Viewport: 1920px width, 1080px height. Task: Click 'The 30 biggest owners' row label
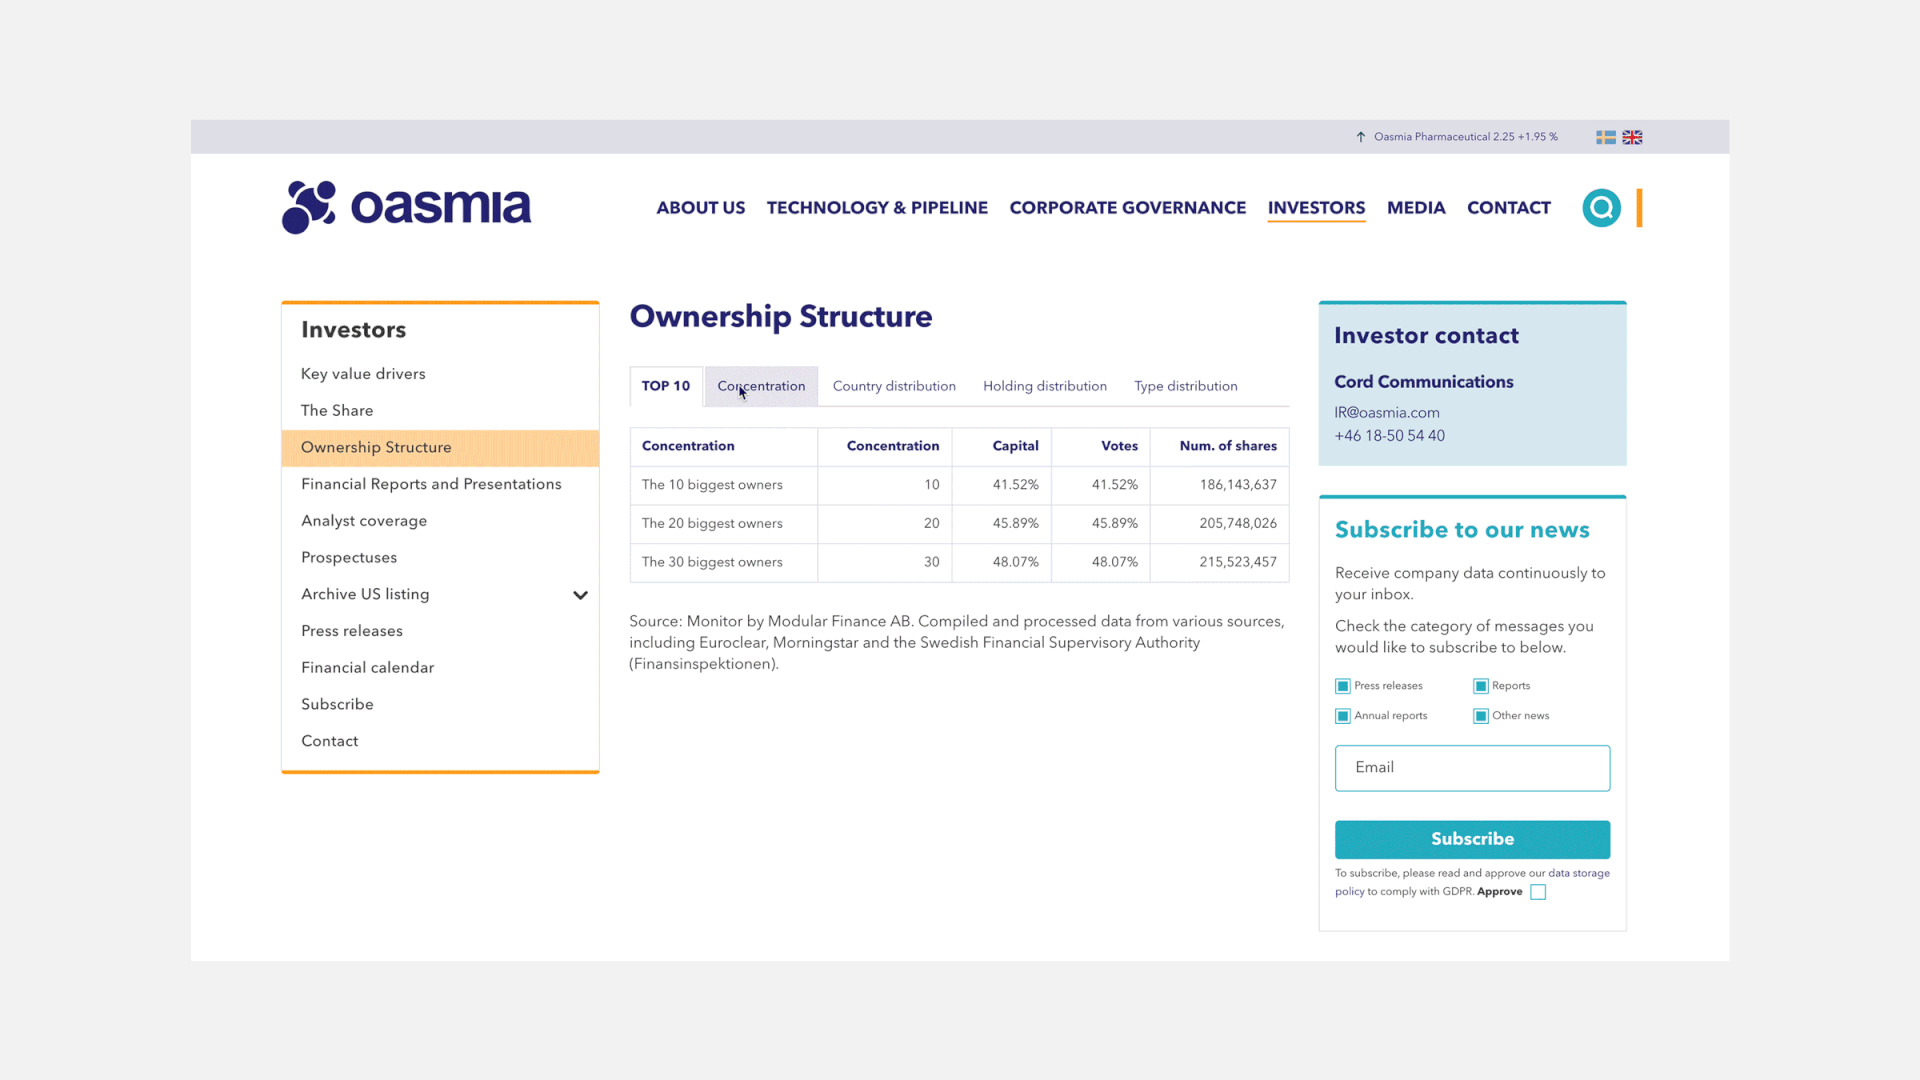(712, 562)
